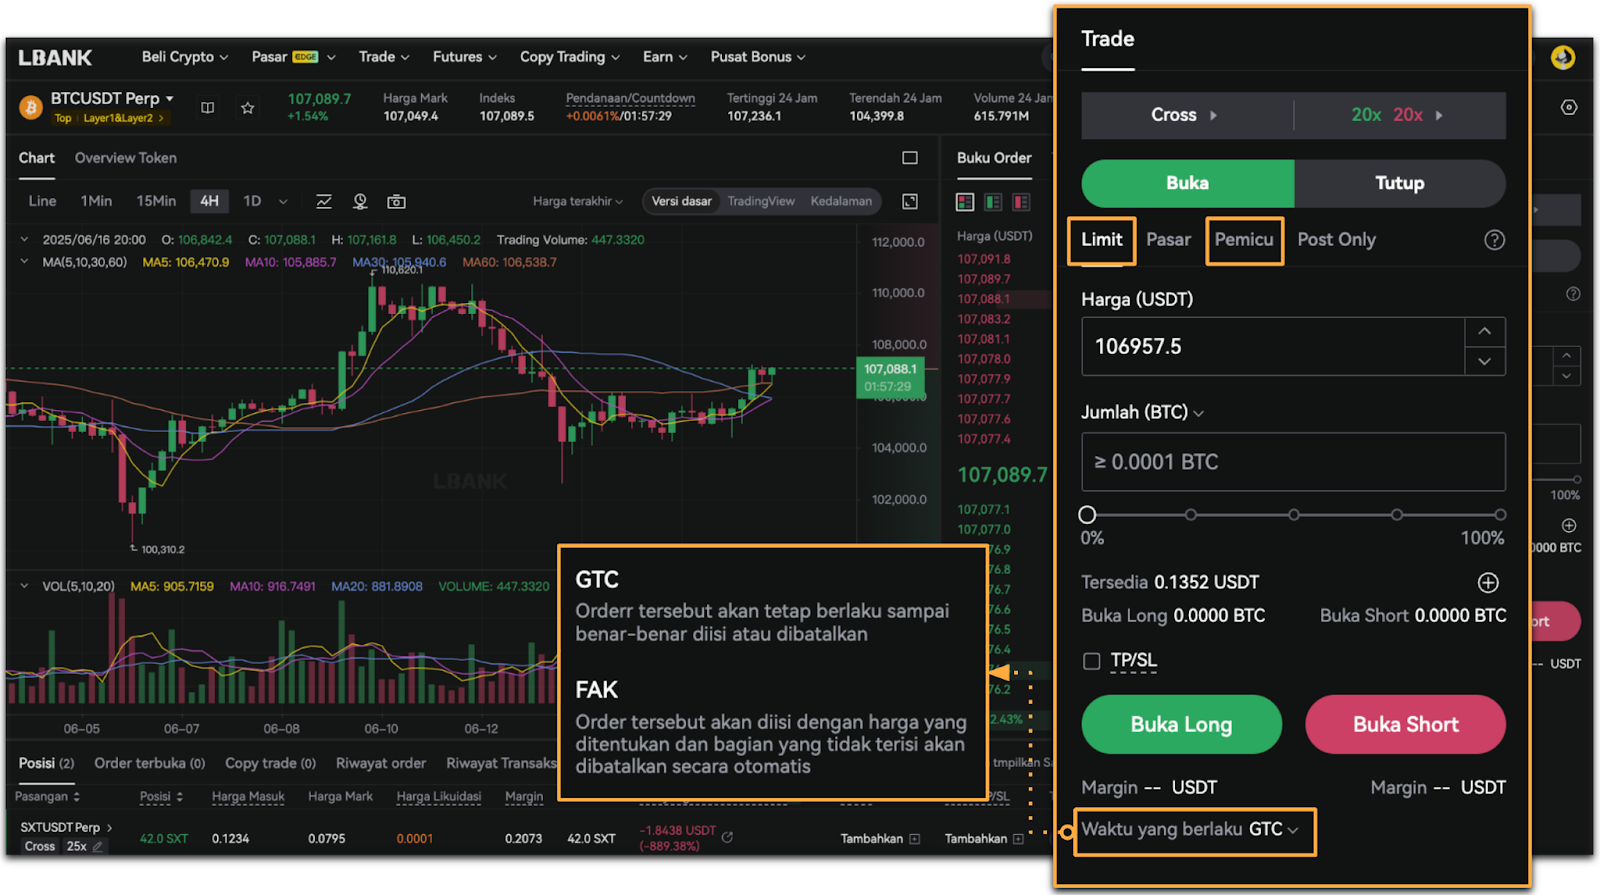This screenshot has height=895, width=1600.
Task: Open the BTCUSDT Perp pair selector
Action: (112, 98)
